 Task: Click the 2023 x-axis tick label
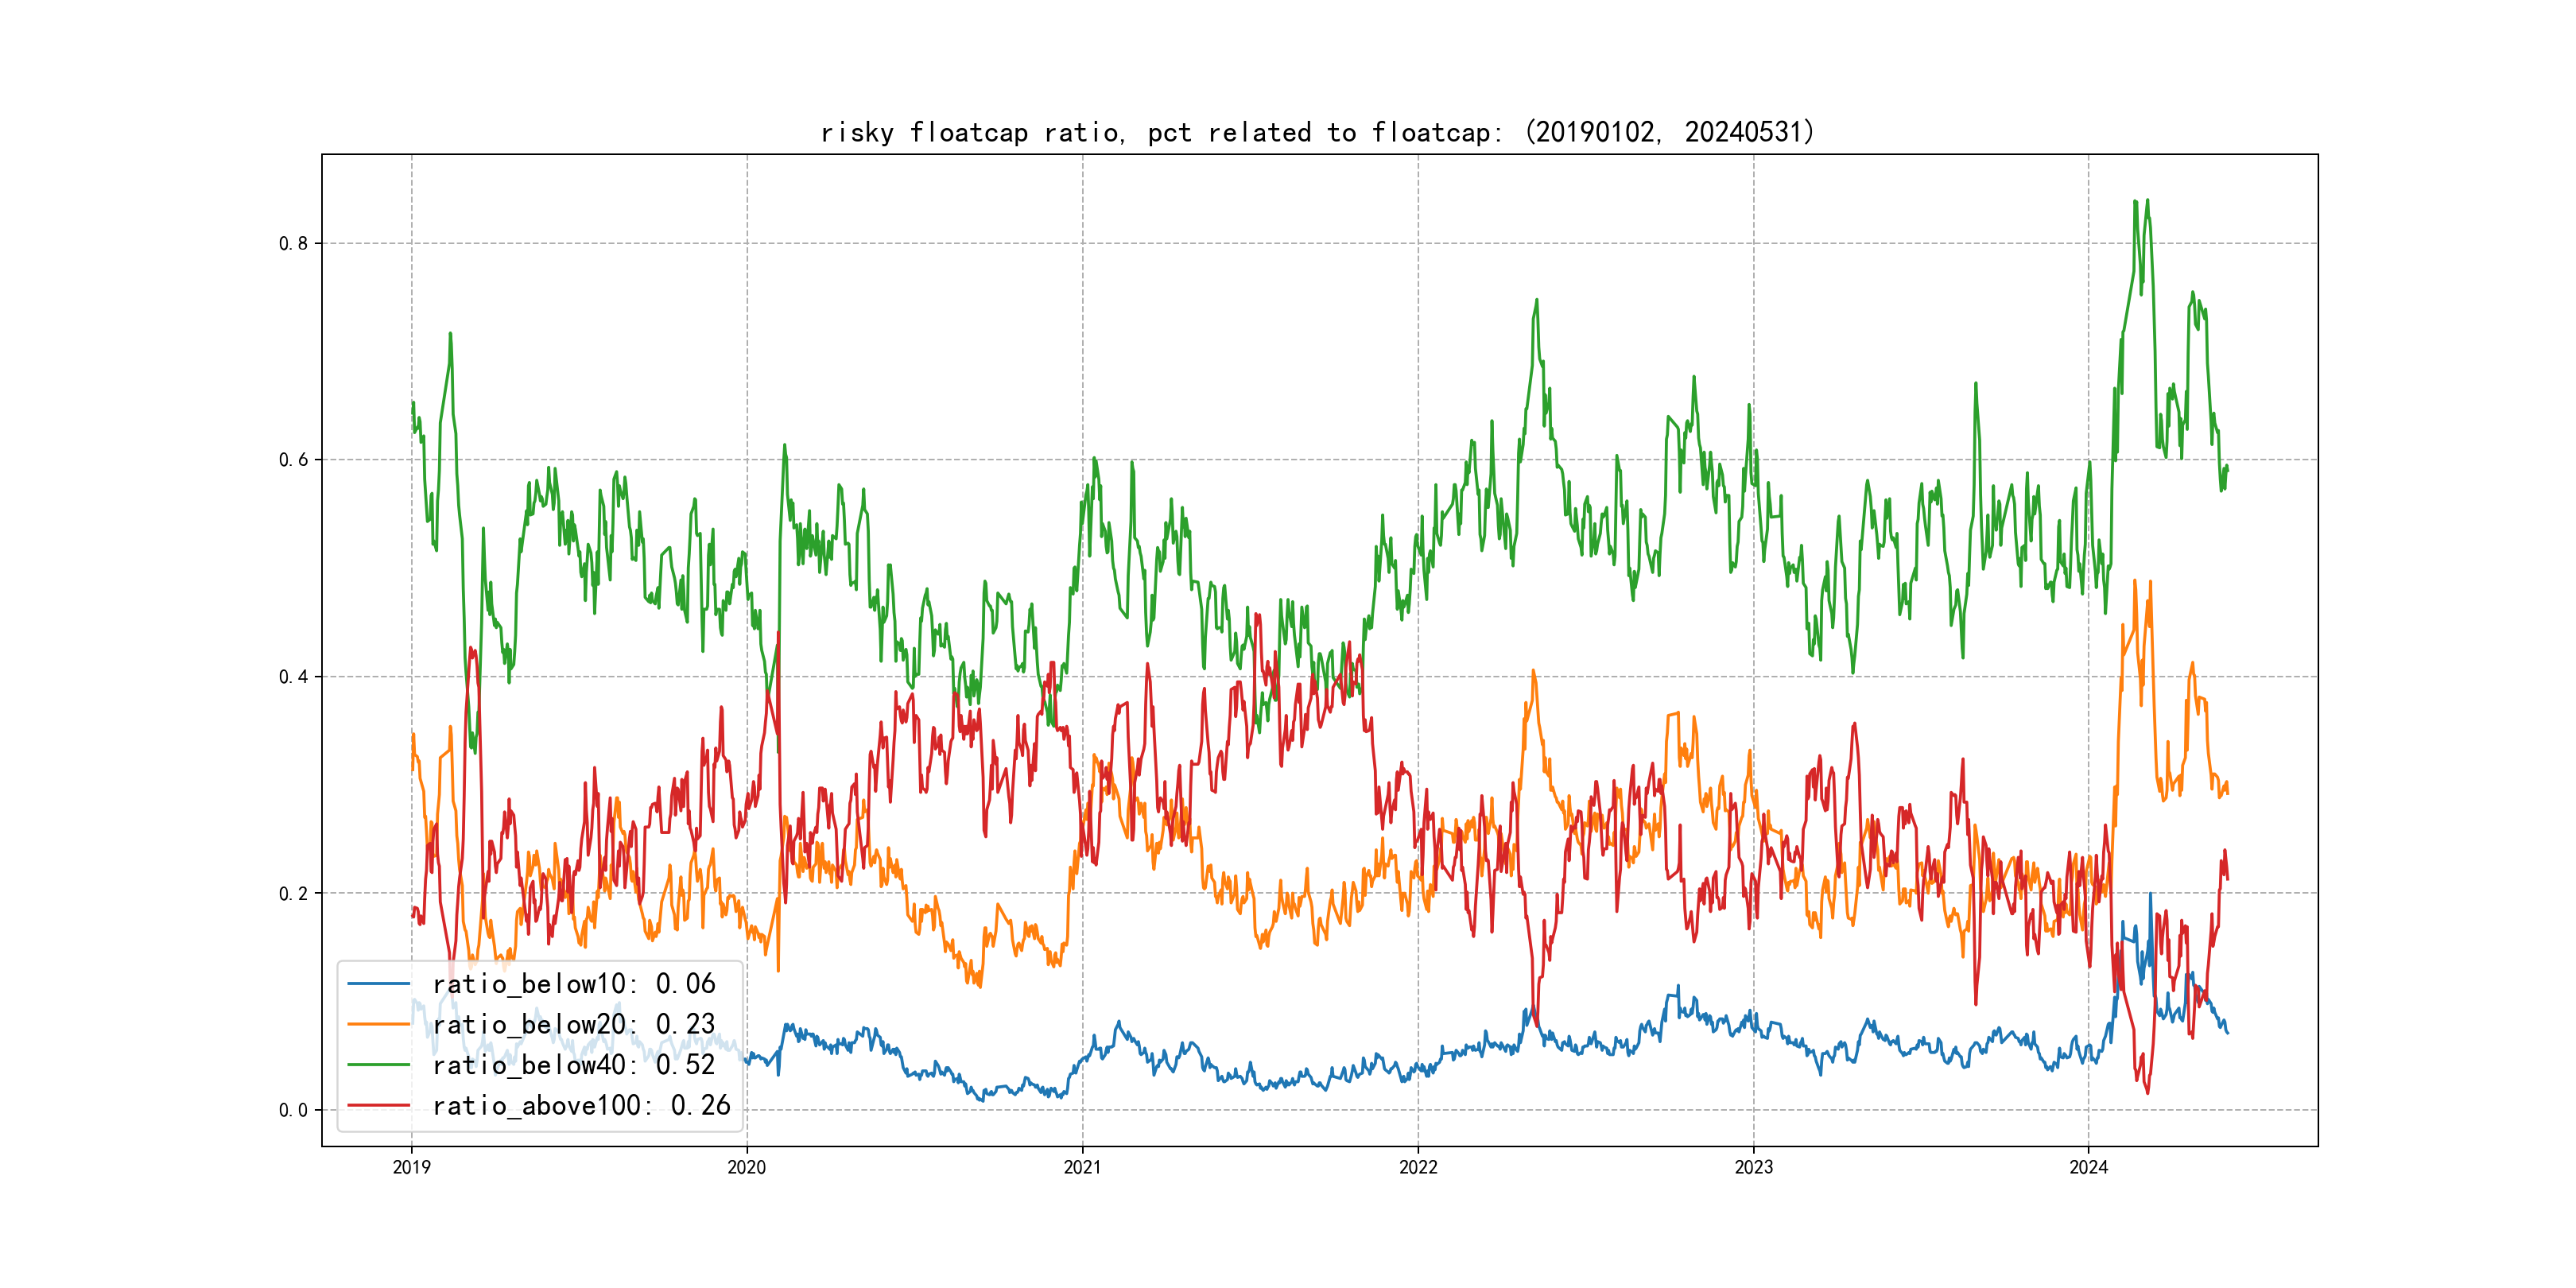coord(1753,1167)
